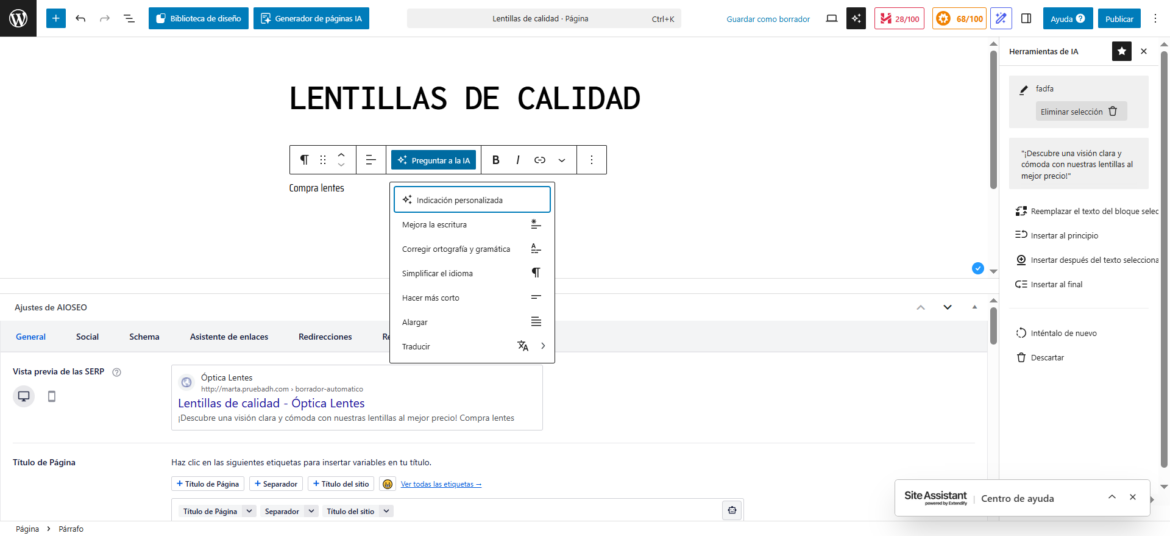Image resolution: width=1170 pixels, height=536 pixels.
Task: Click Biblioteca de diseño button
Action: tap(198, 19)
